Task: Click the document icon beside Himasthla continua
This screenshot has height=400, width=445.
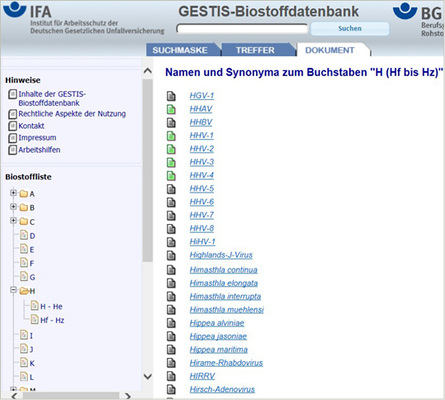Action: click(171, 270)
